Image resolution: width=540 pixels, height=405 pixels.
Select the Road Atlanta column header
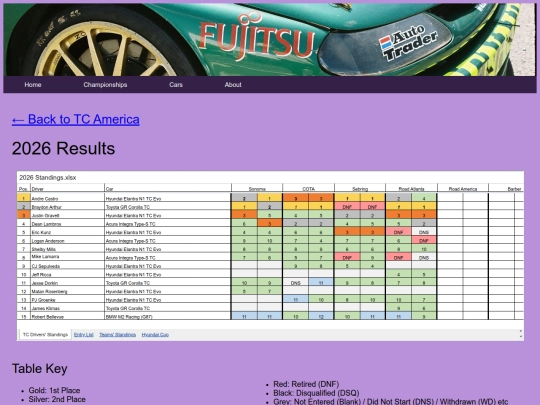pyautogui.click(x=411, y=189)
